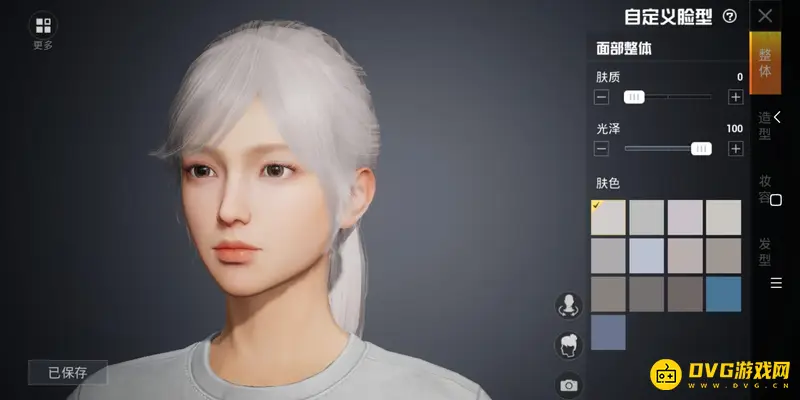800x400 pixels.
Task: Decrease 光泽 with the minus button
Action: (x=602, y=148)
